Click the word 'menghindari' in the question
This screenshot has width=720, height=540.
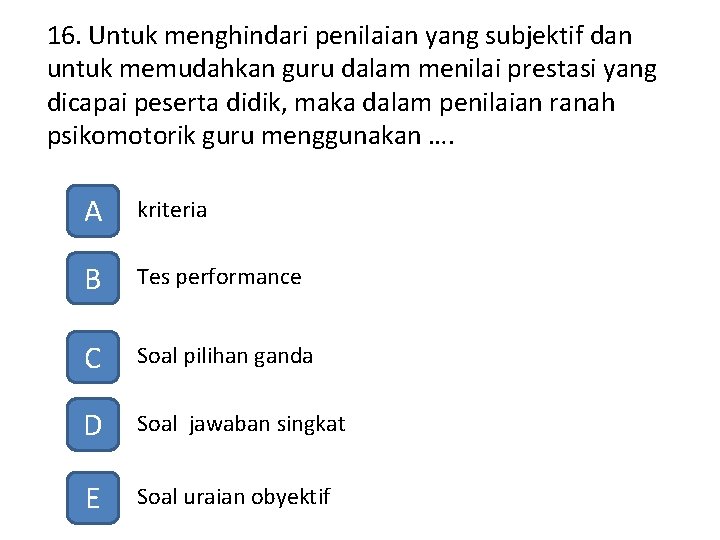pyautogui.click(x=236, y=36)
